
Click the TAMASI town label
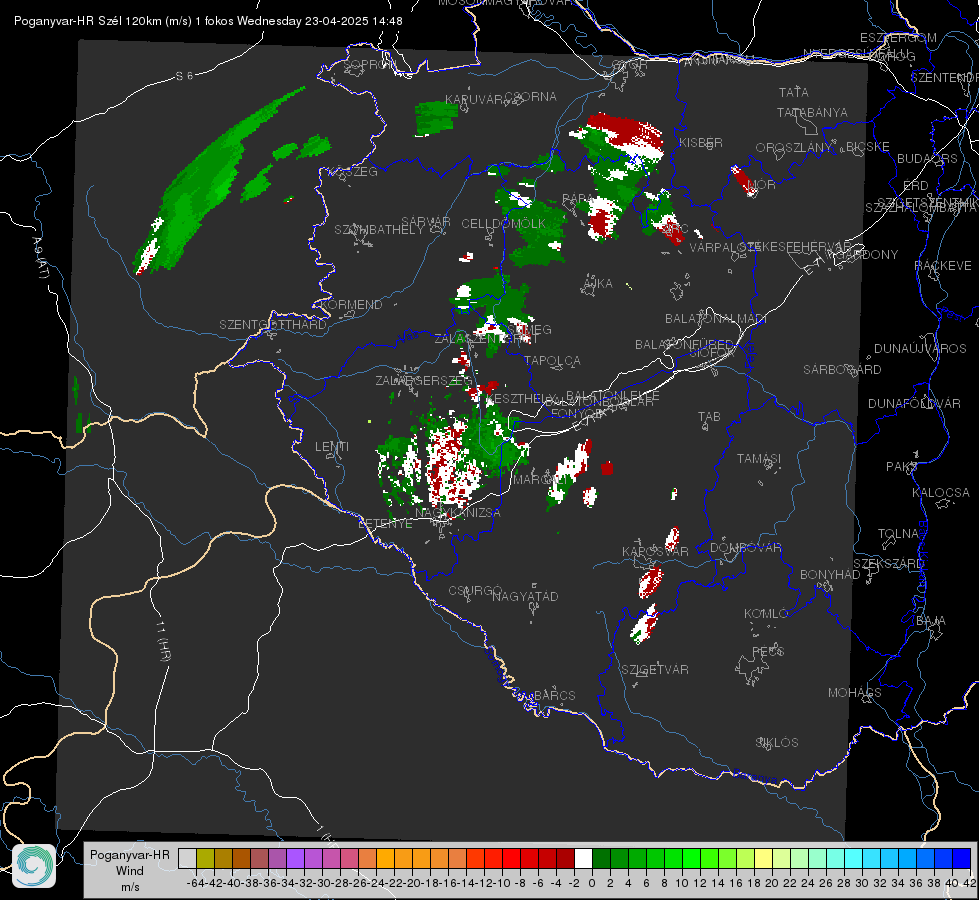(x=759, y=458)
